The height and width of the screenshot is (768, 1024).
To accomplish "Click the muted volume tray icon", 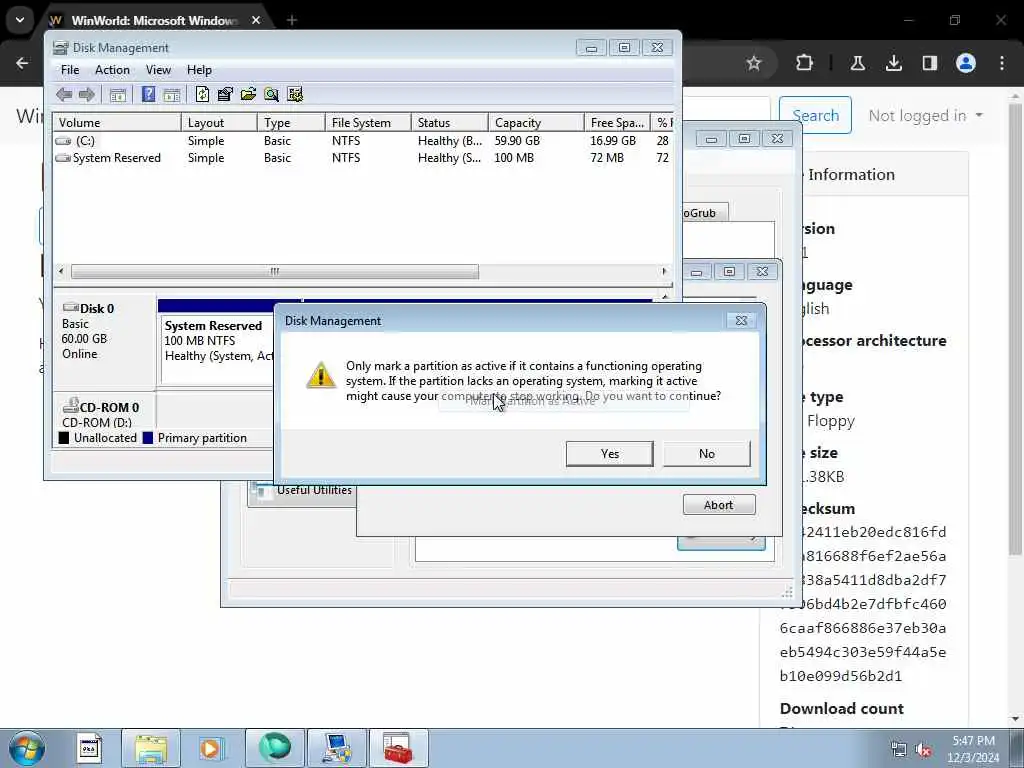I will 923,750.
